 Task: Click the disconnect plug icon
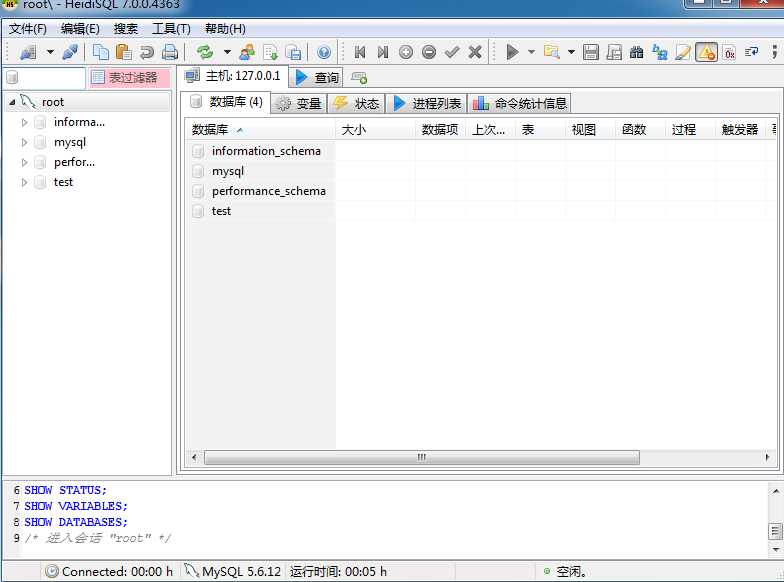point(70,52)
